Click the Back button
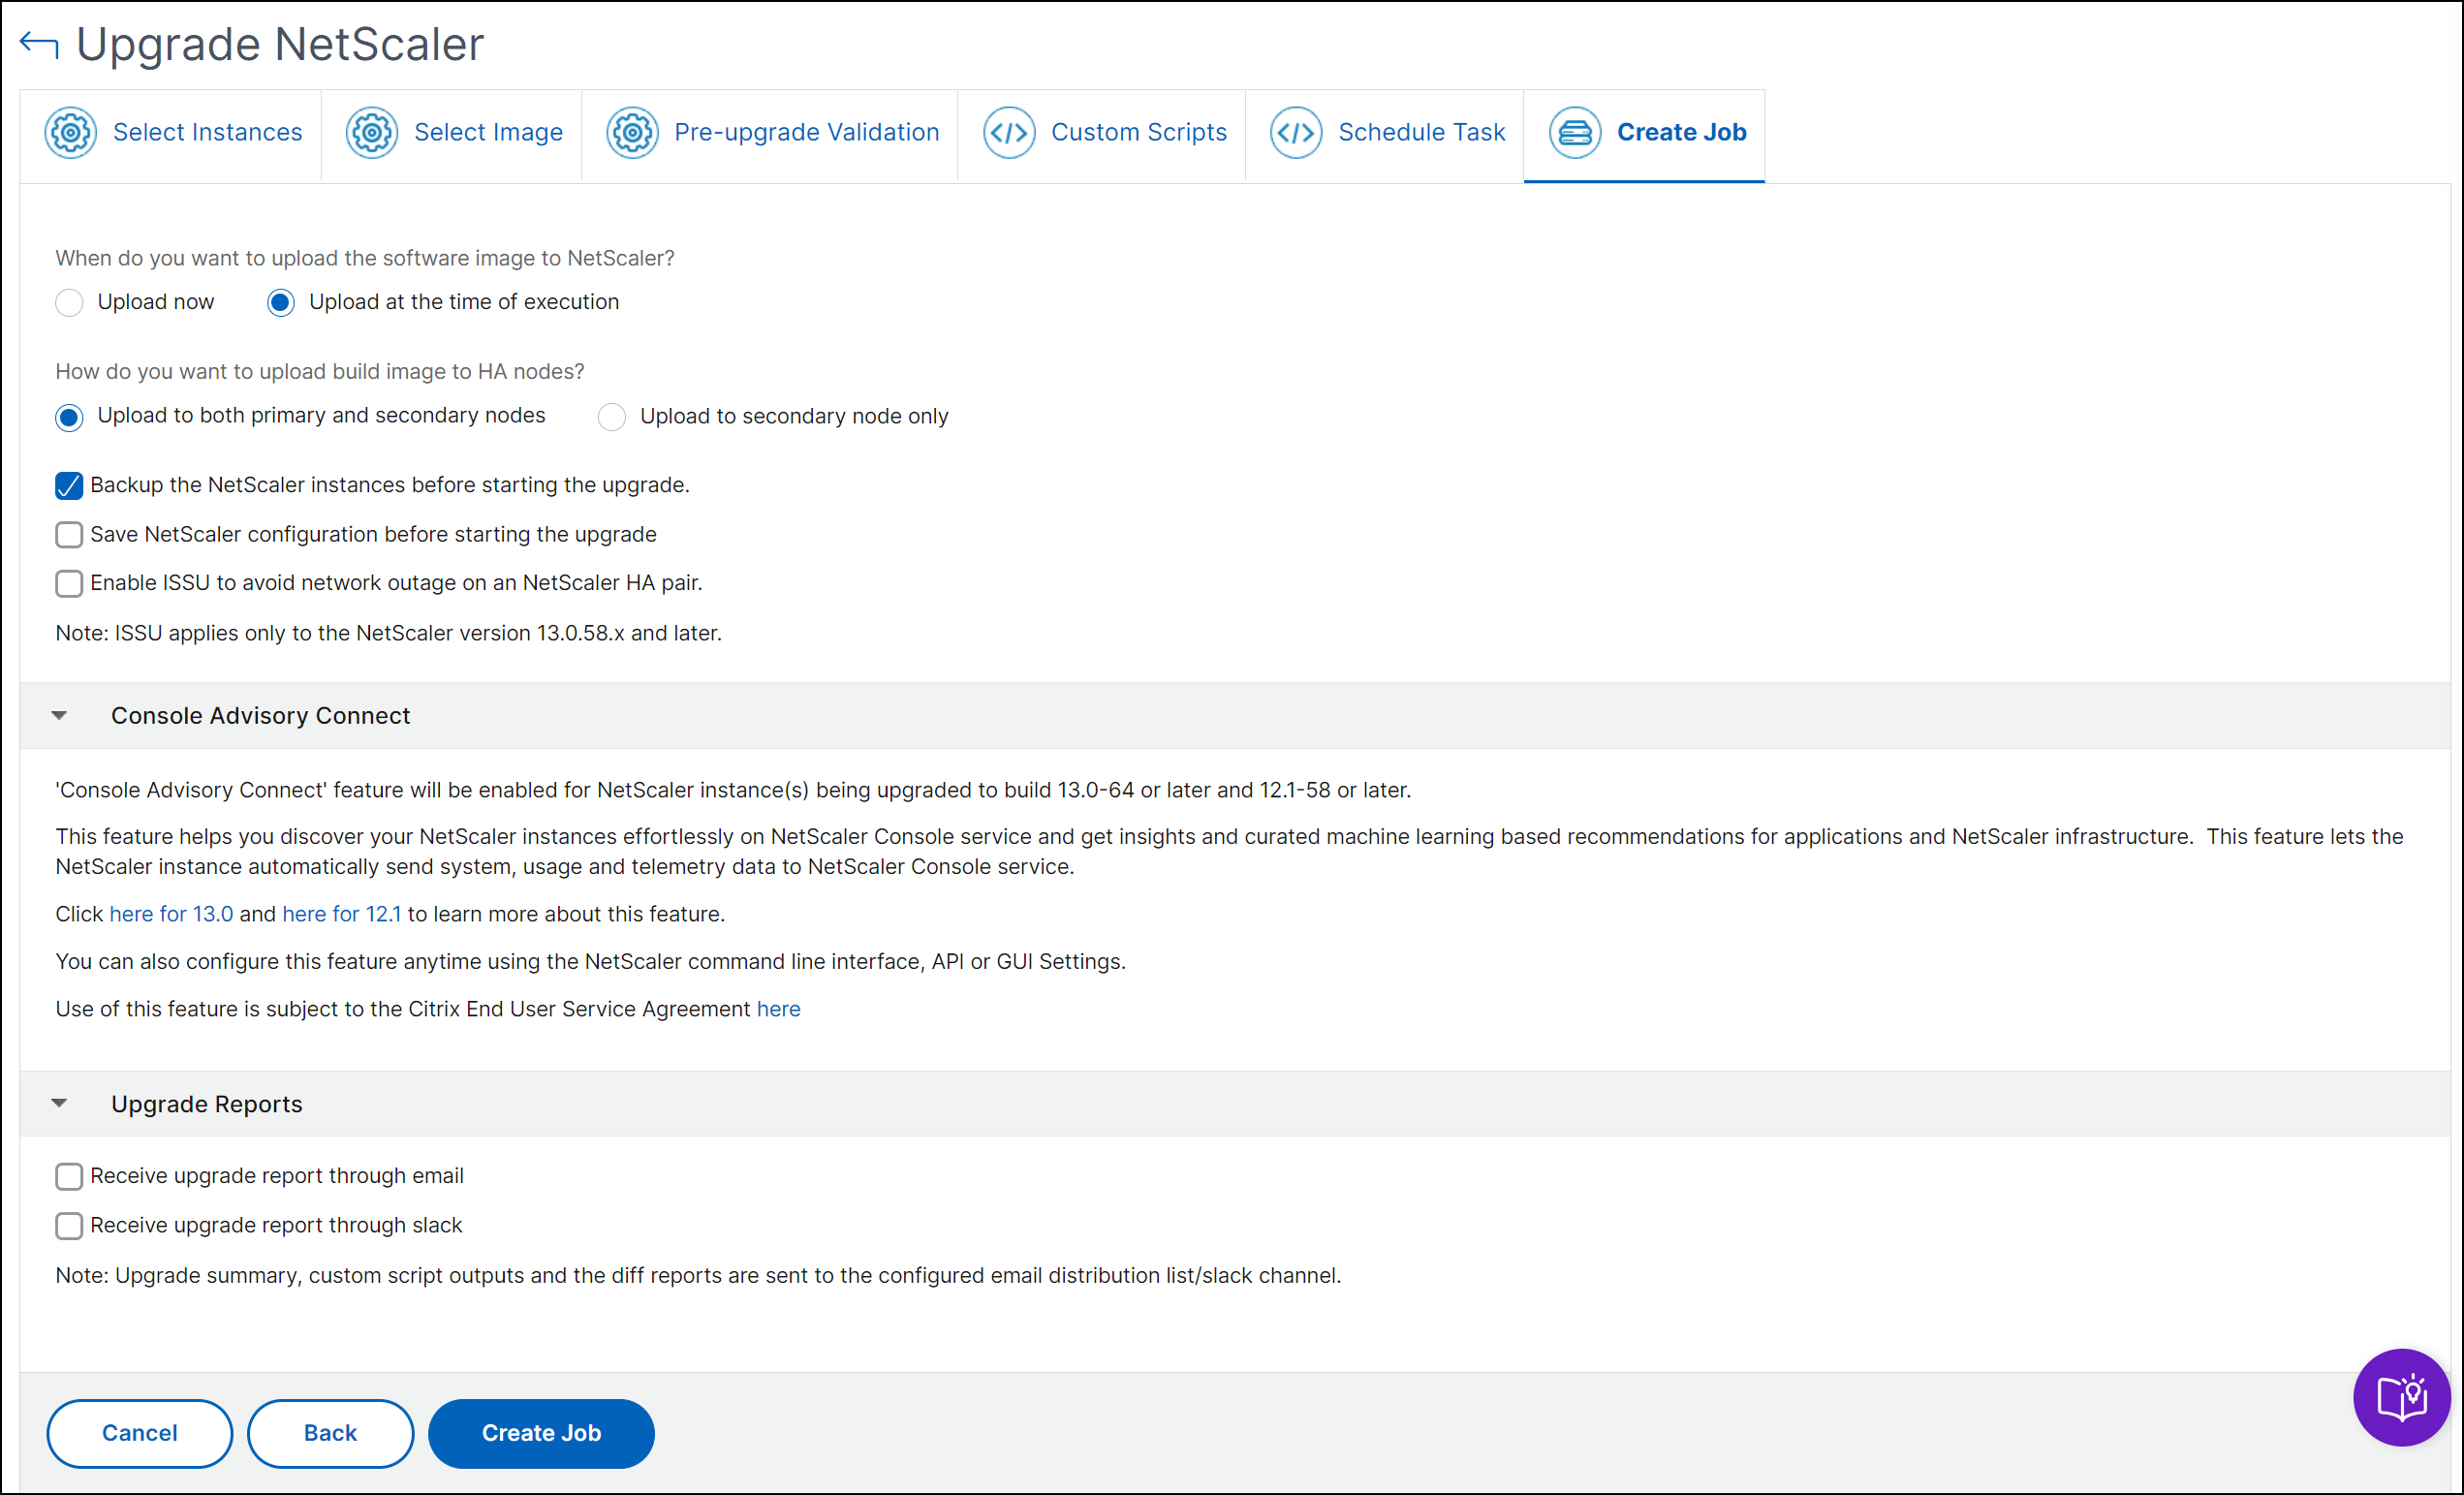Screen dimensions: 2464x1495 pos(331,1433)
